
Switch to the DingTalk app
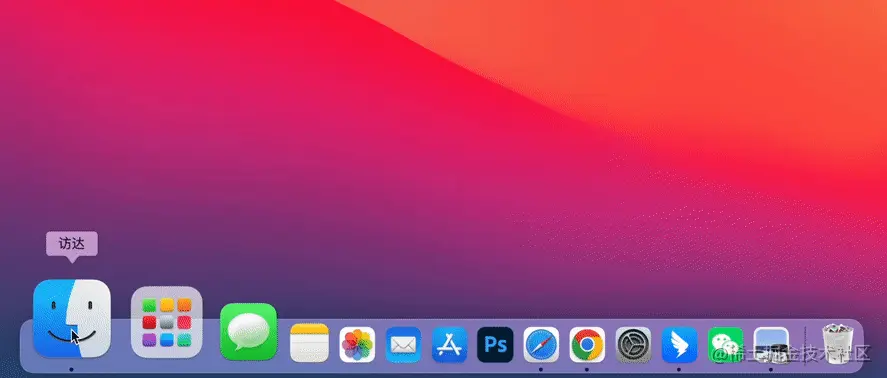tap(679, 345)
